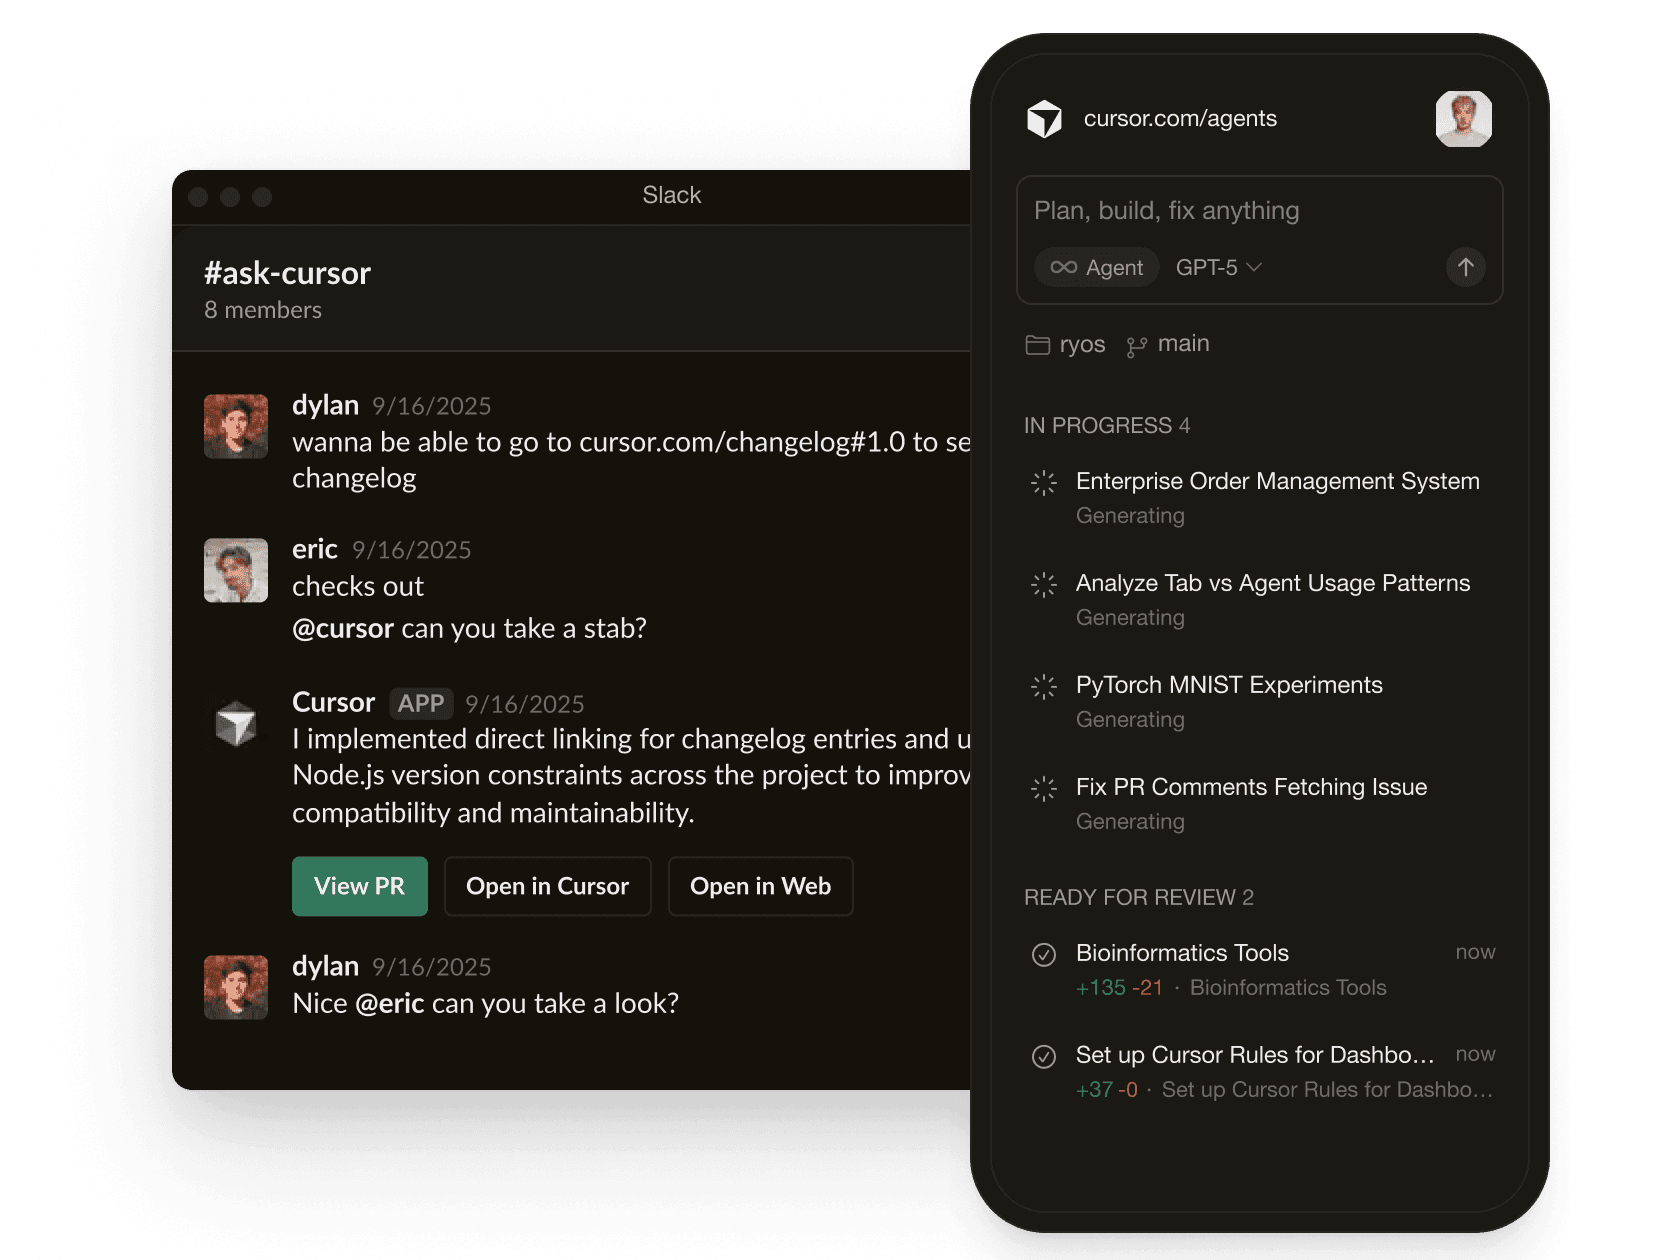The width and height of the screenshot is (1680, 1260).
Task: Click spinner icon beside Analyze Tab vs Agent
Action: click(1043, 584)
